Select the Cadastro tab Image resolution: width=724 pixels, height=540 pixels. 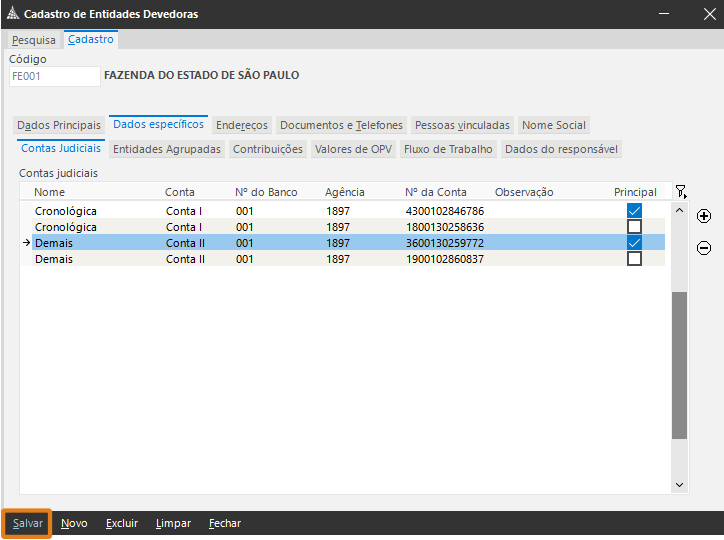[x=90, y=39]
